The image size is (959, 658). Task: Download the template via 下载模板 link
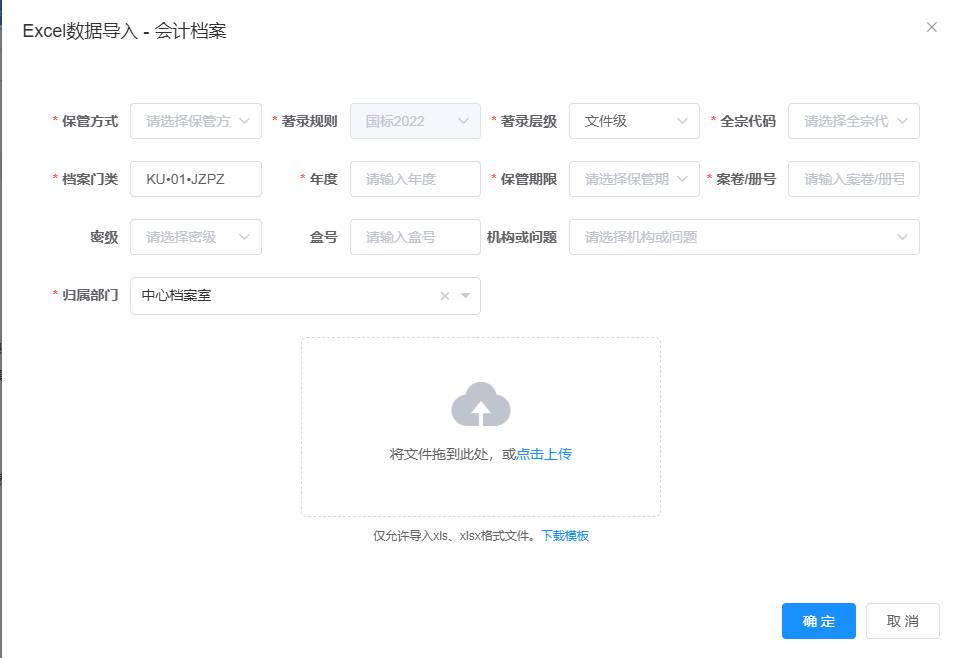tap(565, 536)
